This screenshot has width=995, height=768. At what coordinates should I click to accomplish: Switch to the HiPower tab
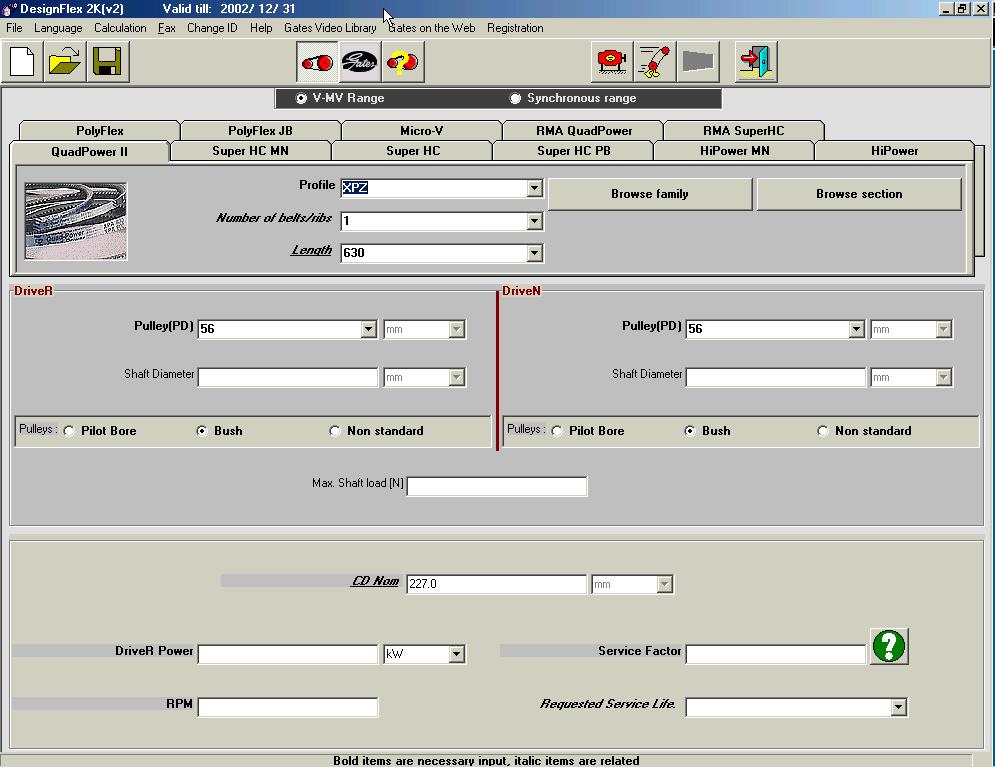tap(894, 151)
